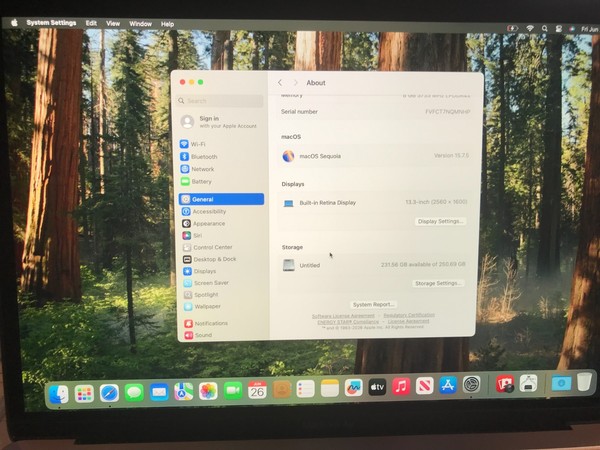Focus the settings Search field
This screenshot has height=450, width=600.
(220, 101)
